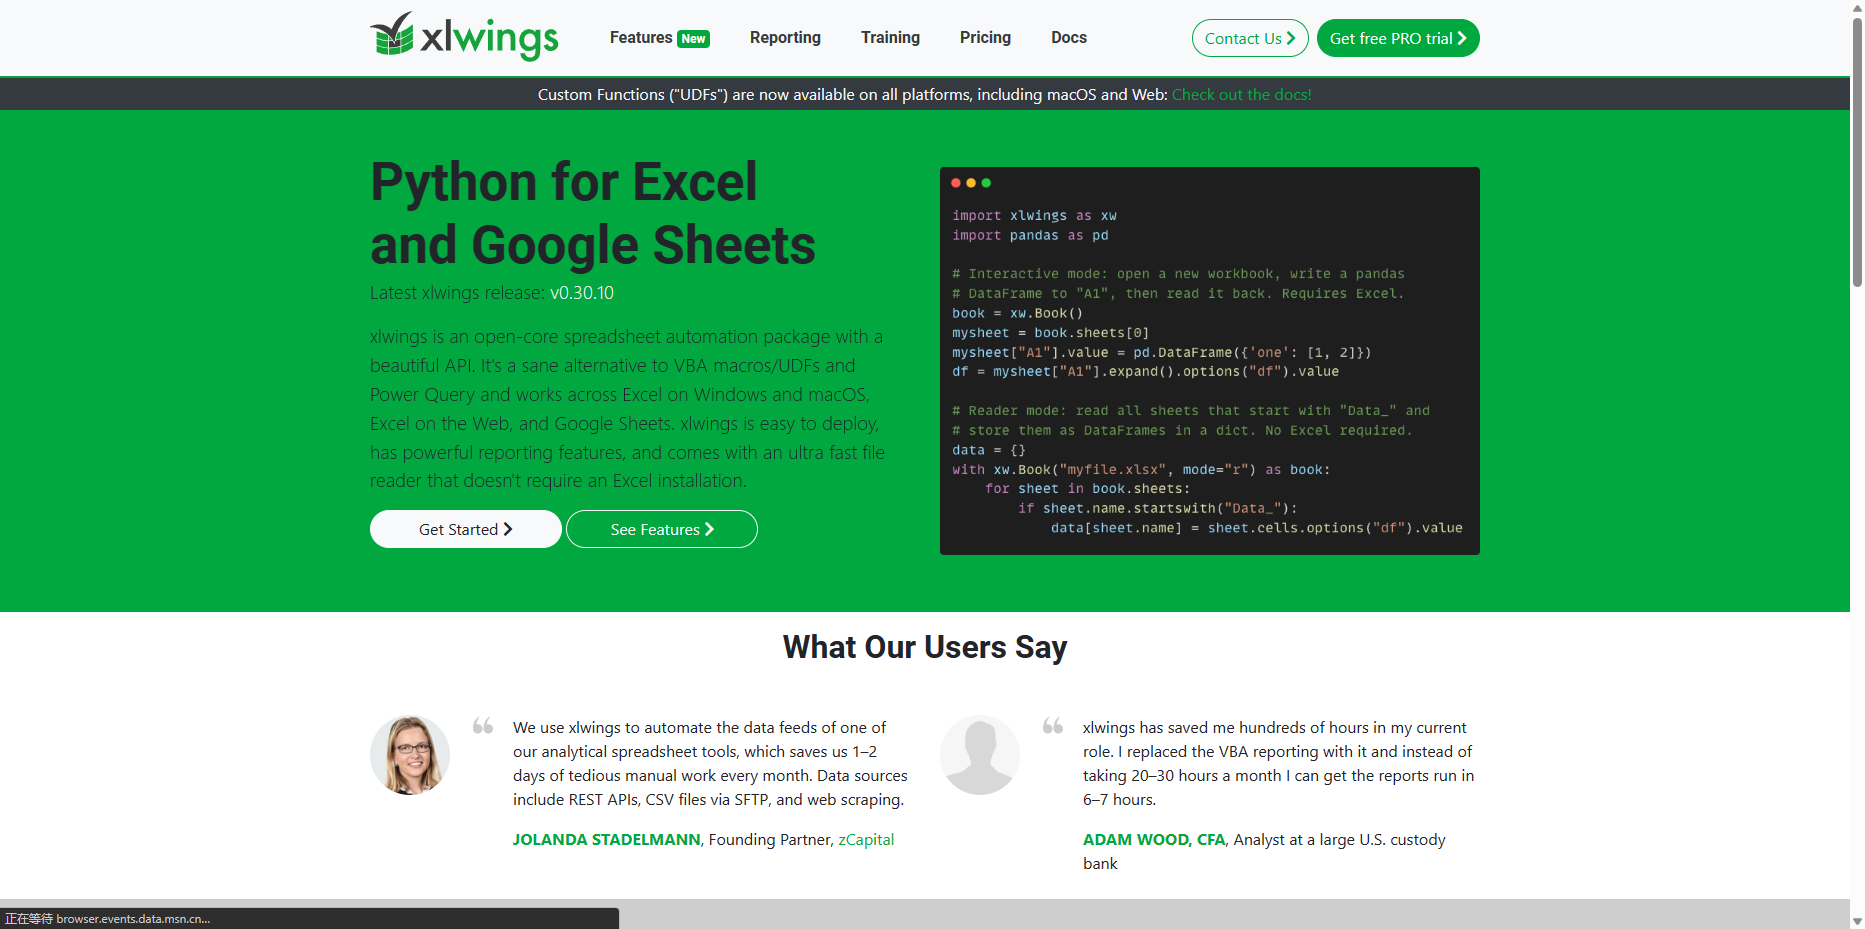
Task: Click the 'JOLANDA STADELMANN' name text
Action: point(607,840)
